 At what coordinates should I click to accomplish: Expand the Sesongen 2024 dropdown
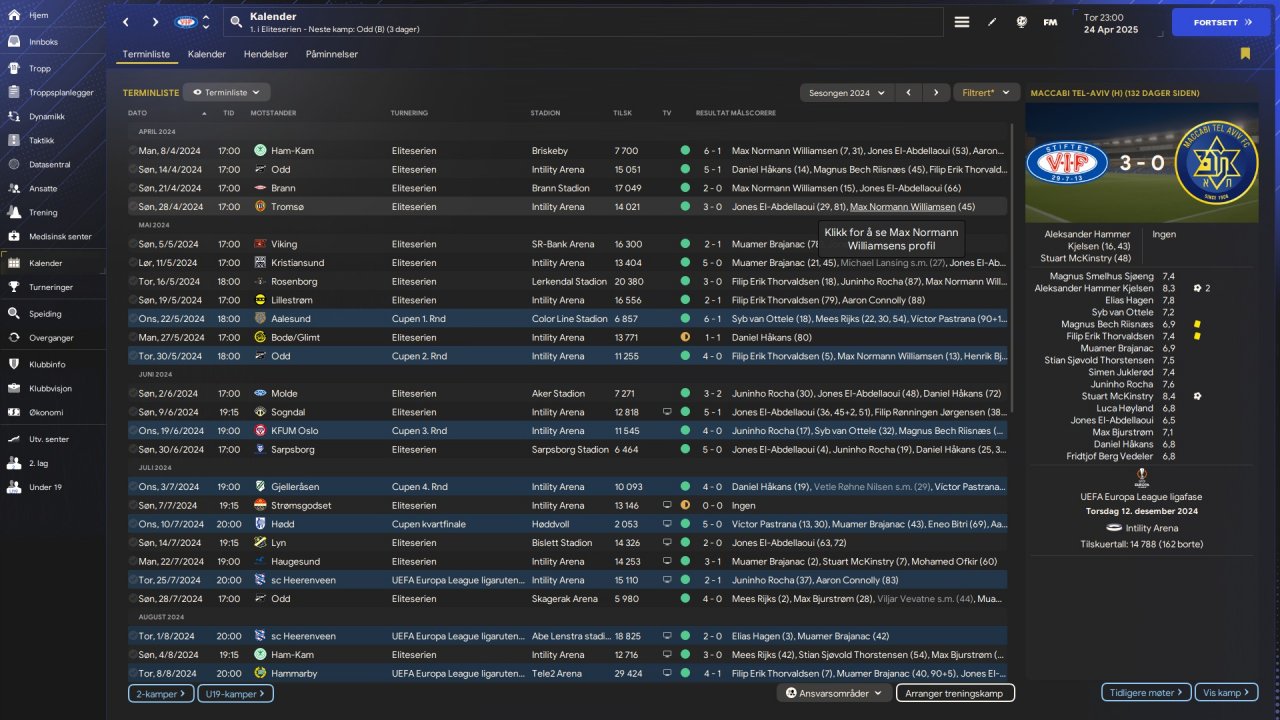tap(845, 93)
